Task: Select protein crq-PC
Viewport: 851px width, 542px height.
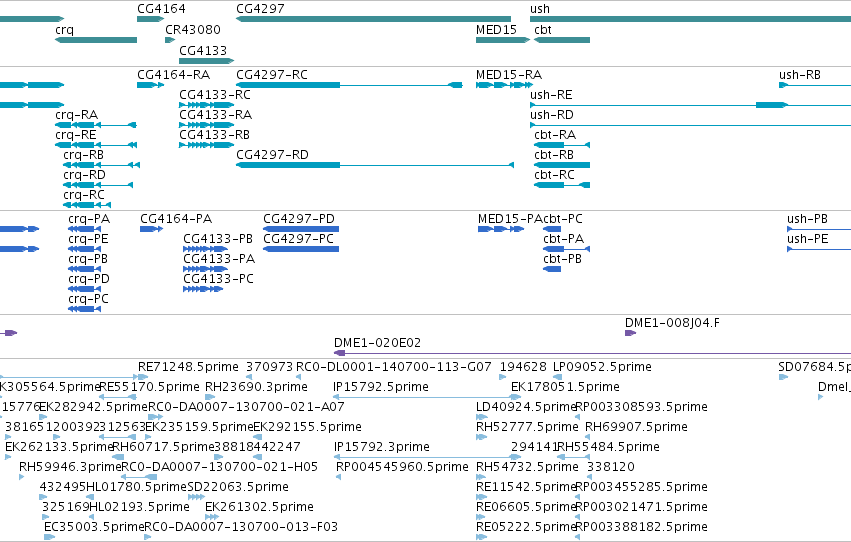Action: (85, 309)
